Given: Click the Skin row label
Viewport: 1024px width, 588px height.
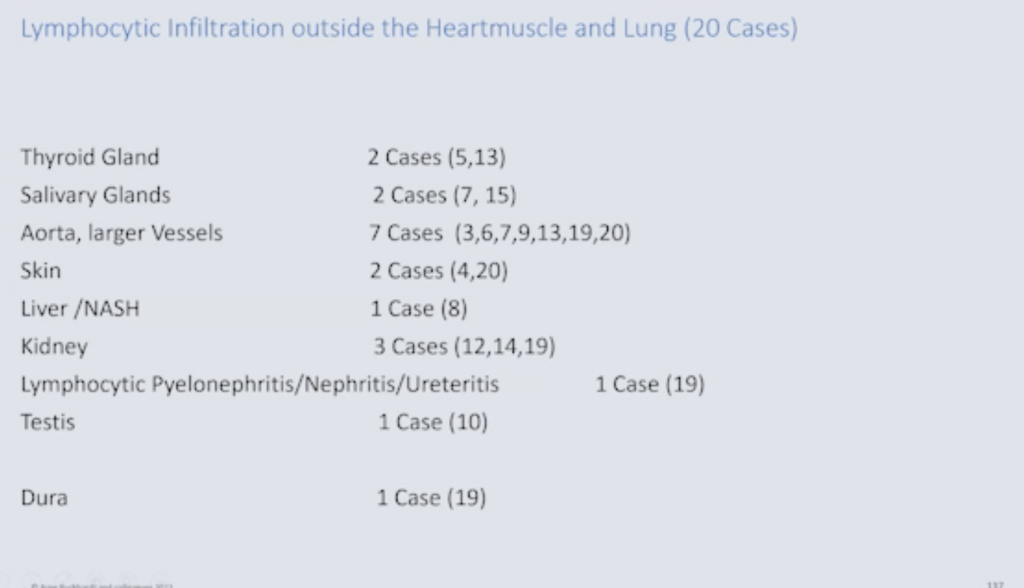Looking at the screenshot, I should click(41, 271).
